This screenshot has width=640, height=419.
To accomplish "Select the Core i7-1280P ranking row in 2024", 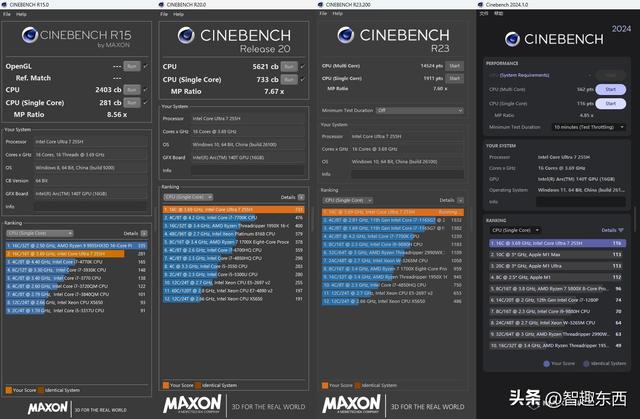I will tap(558, 300).
